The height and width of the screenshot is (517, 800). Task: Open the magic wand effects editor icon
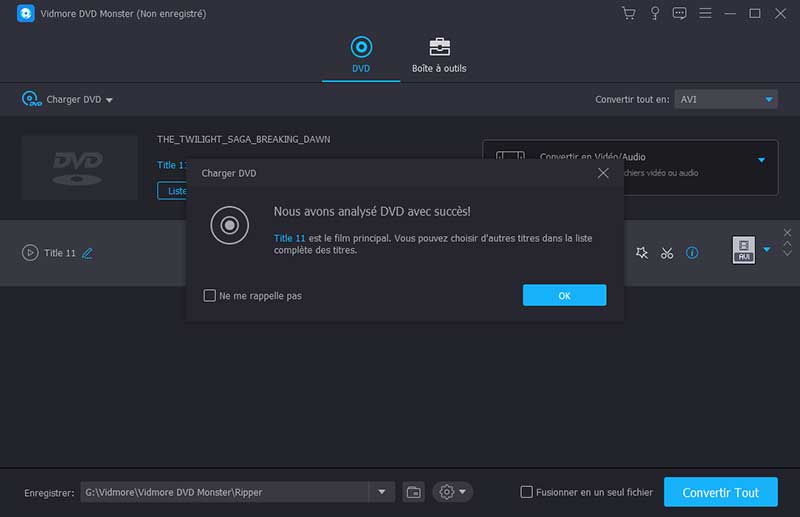642,253
